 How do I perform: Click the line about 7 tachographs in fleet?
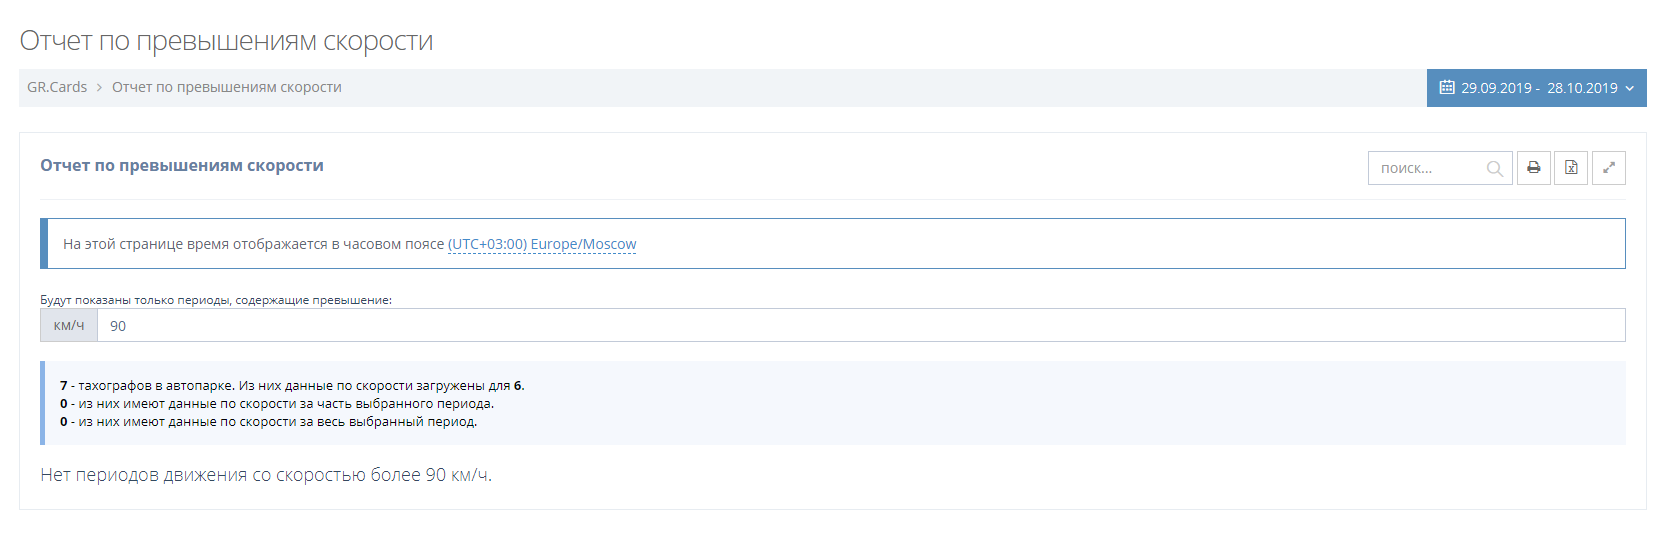pos(292,386)
